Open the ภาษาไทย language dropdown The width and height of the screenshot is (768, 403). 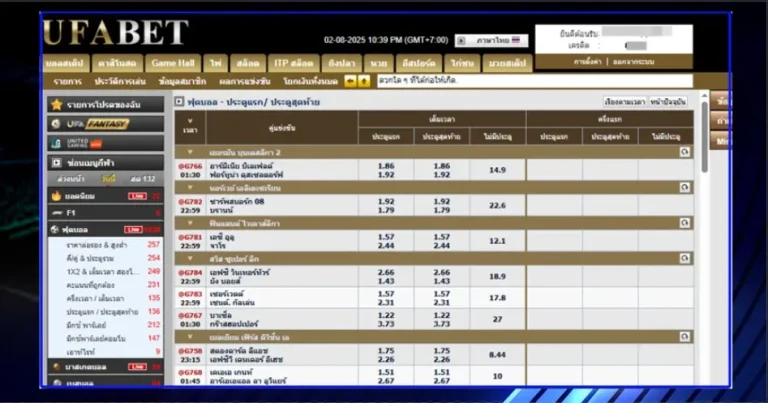click(491, 41)
